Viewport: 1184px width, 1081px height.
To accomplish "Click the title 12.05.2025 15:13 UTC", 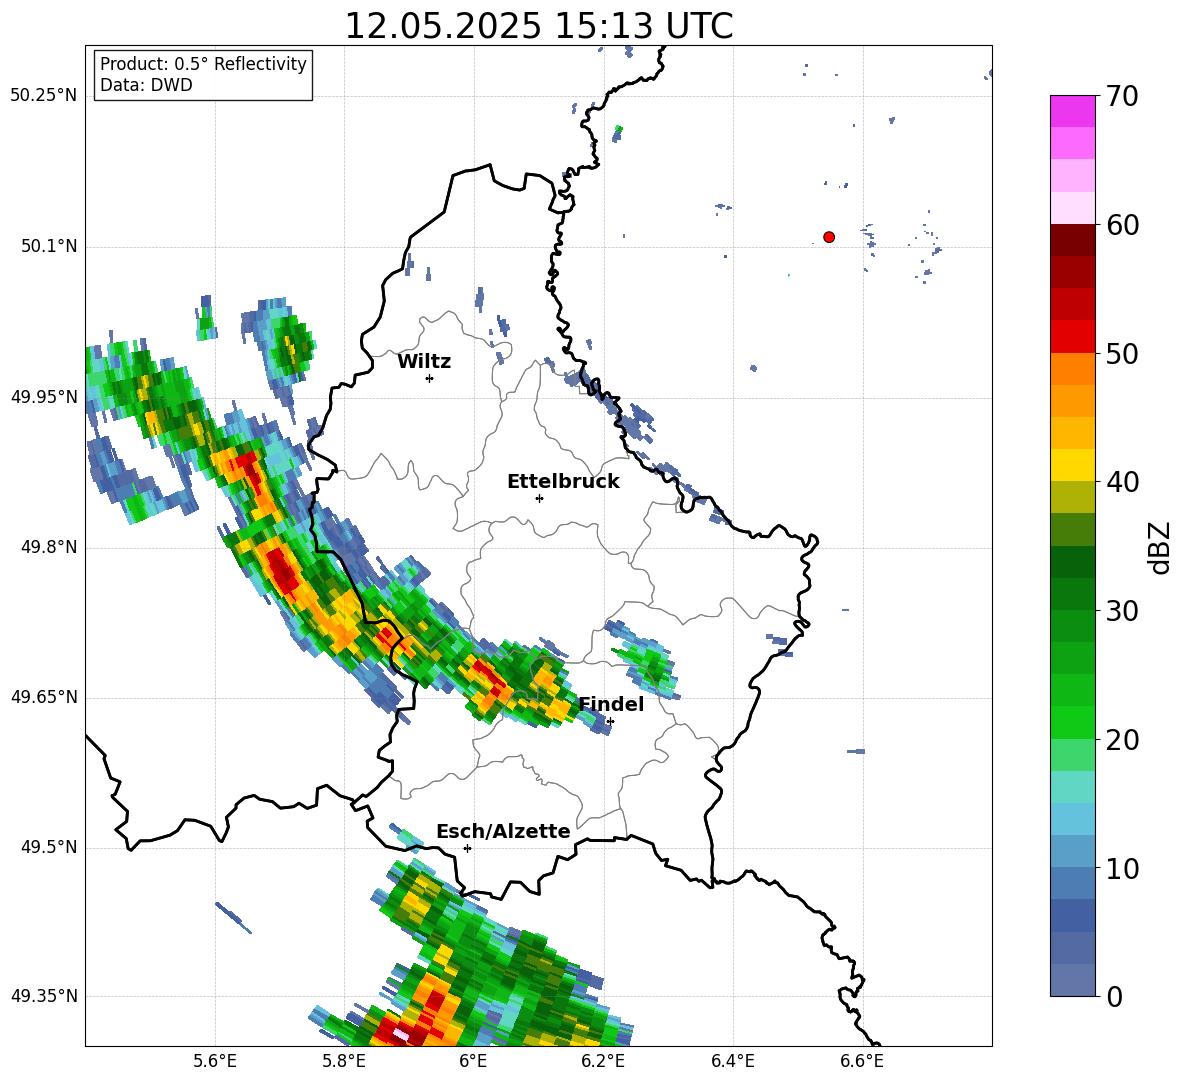I will (x=538, y=26).
